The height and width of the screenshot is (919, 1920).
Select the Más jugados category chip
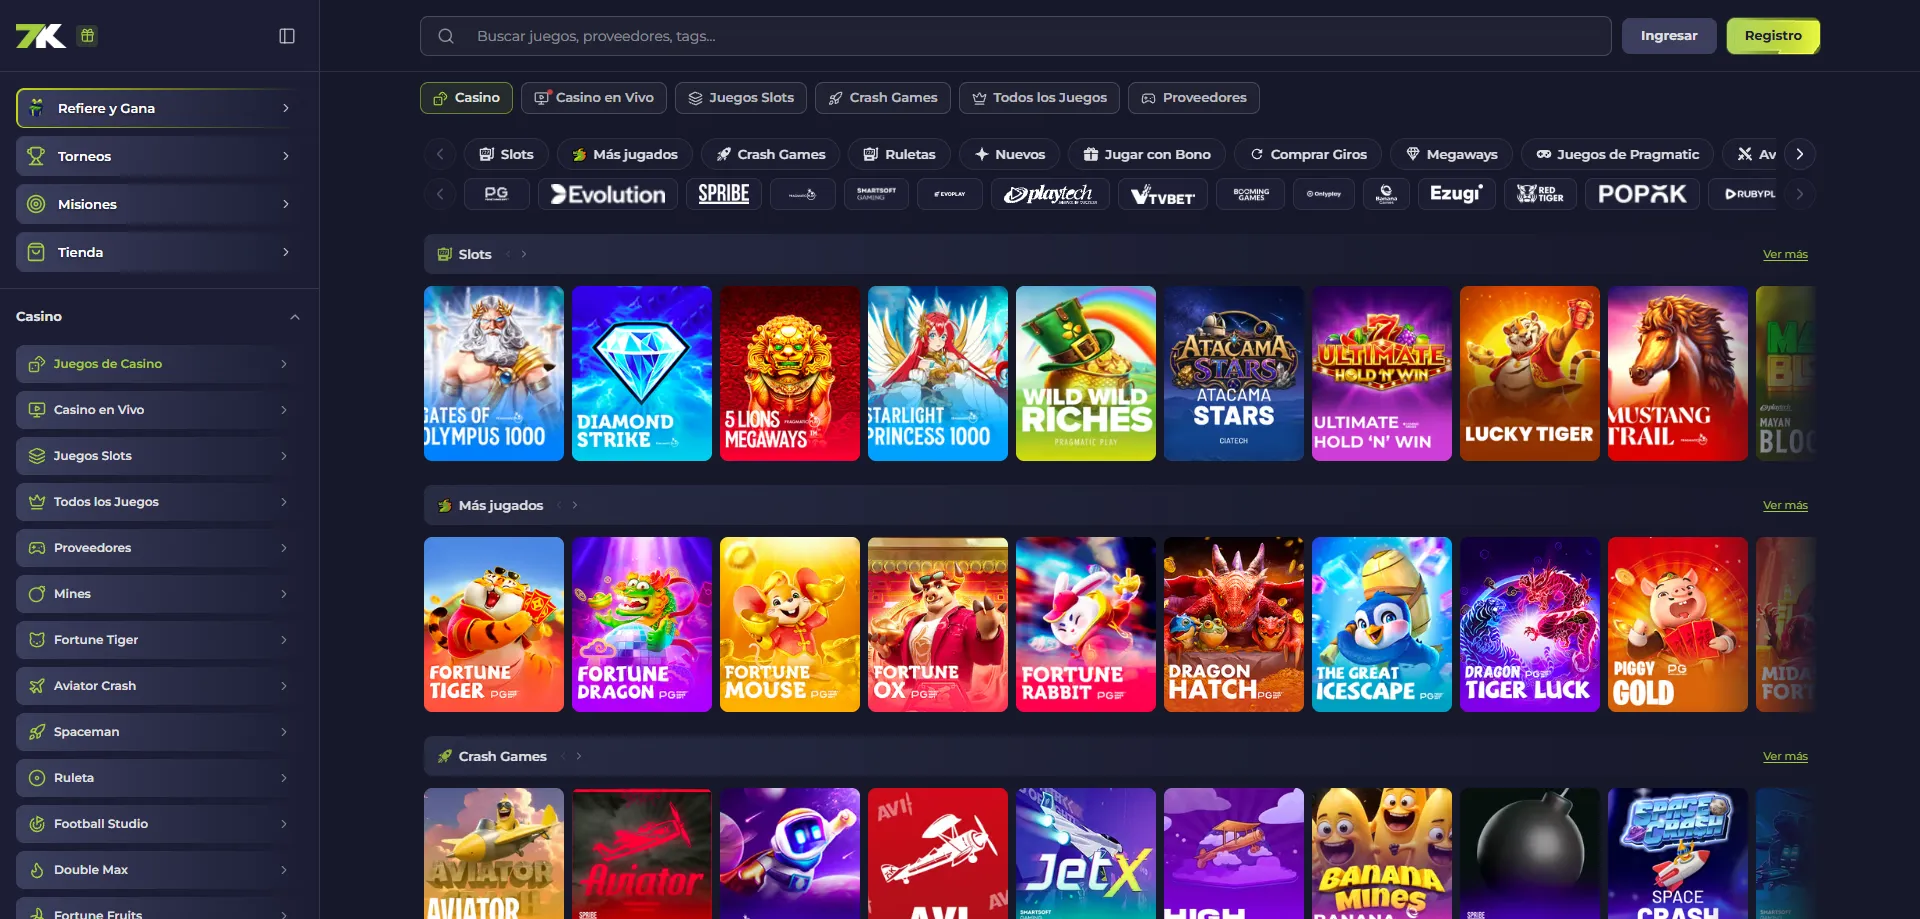click(625, 154)
